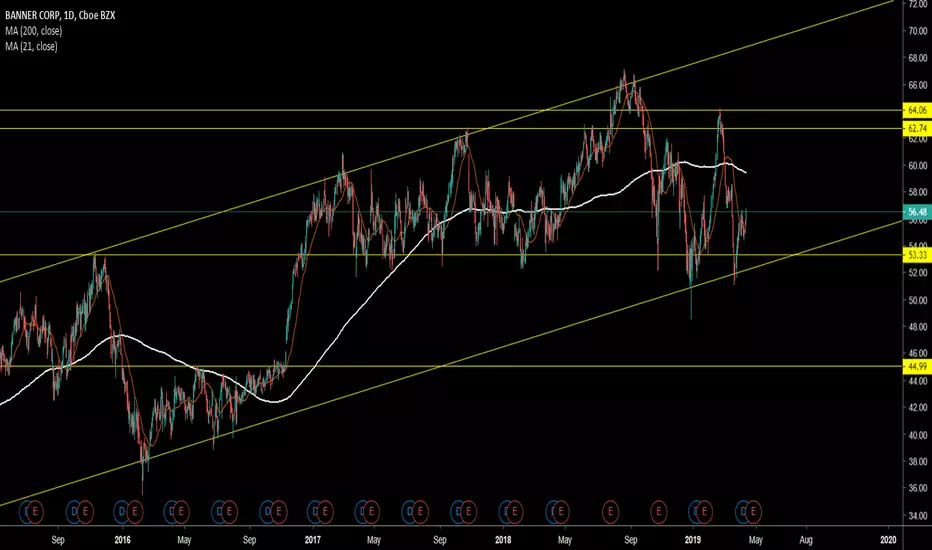Open the lone earnings marker for October 2018

[x=659, y=511]
